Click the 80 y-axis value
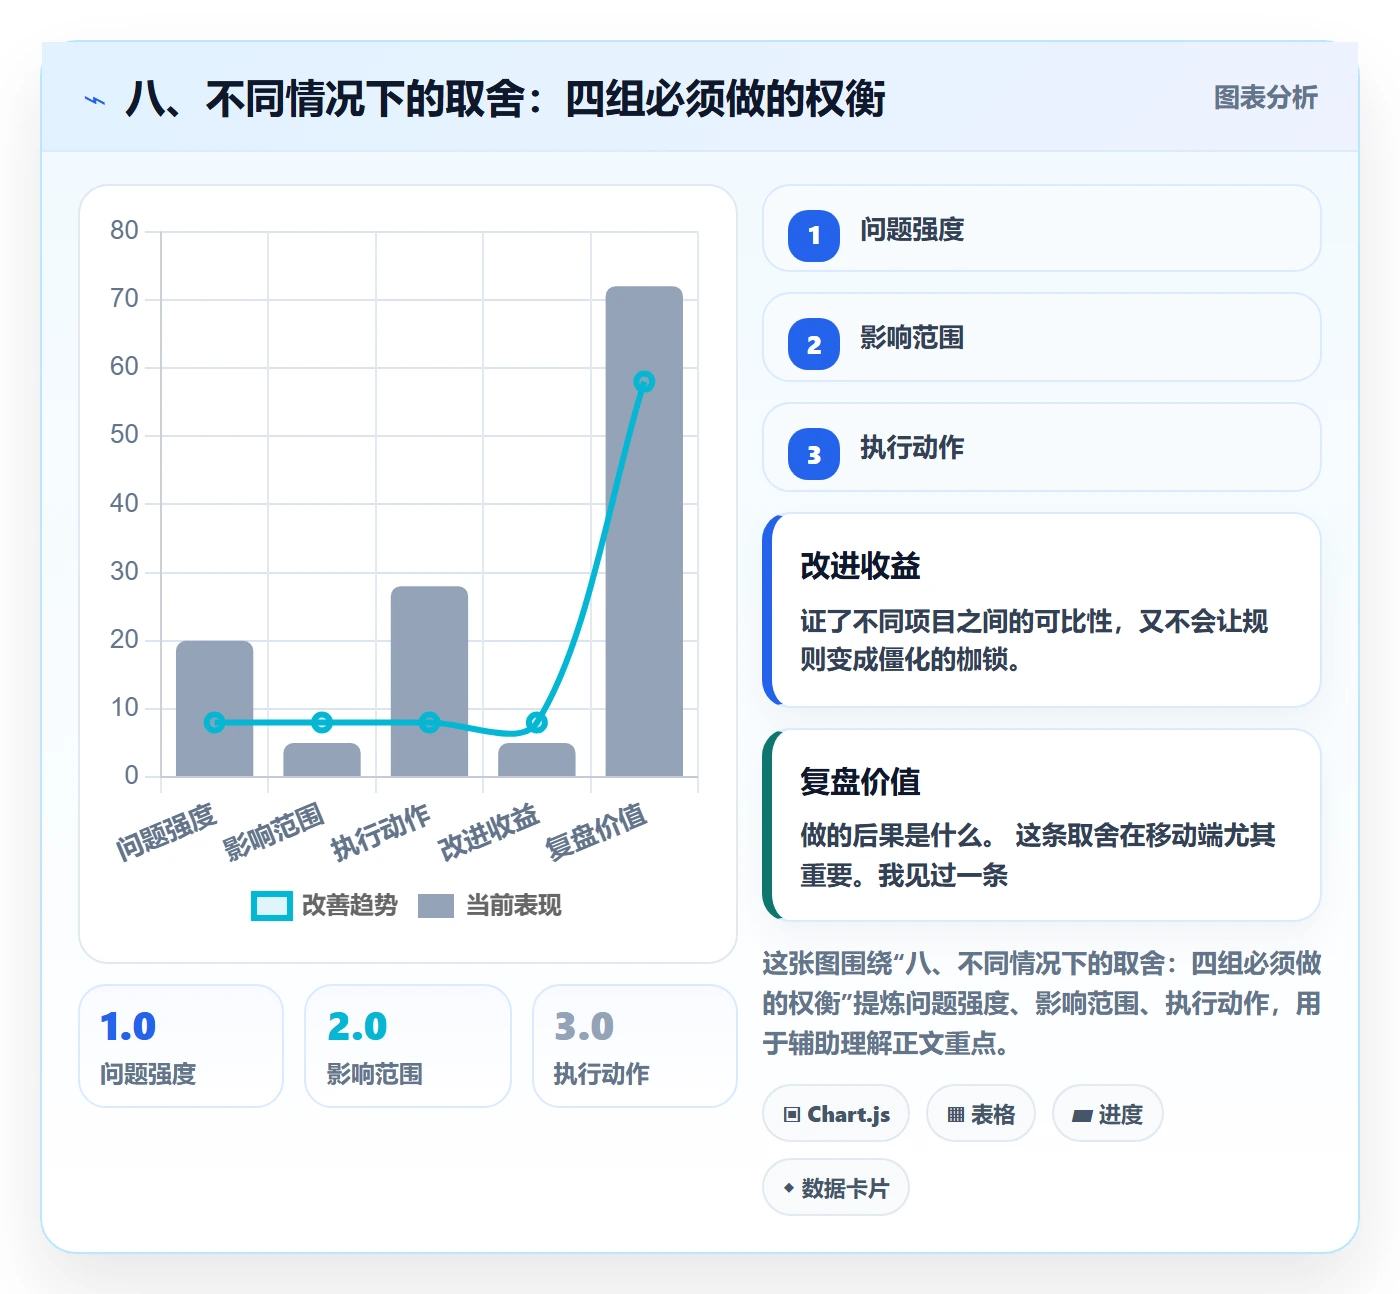The height and width of the screenshot is (1294, 1400). point(124,230)
